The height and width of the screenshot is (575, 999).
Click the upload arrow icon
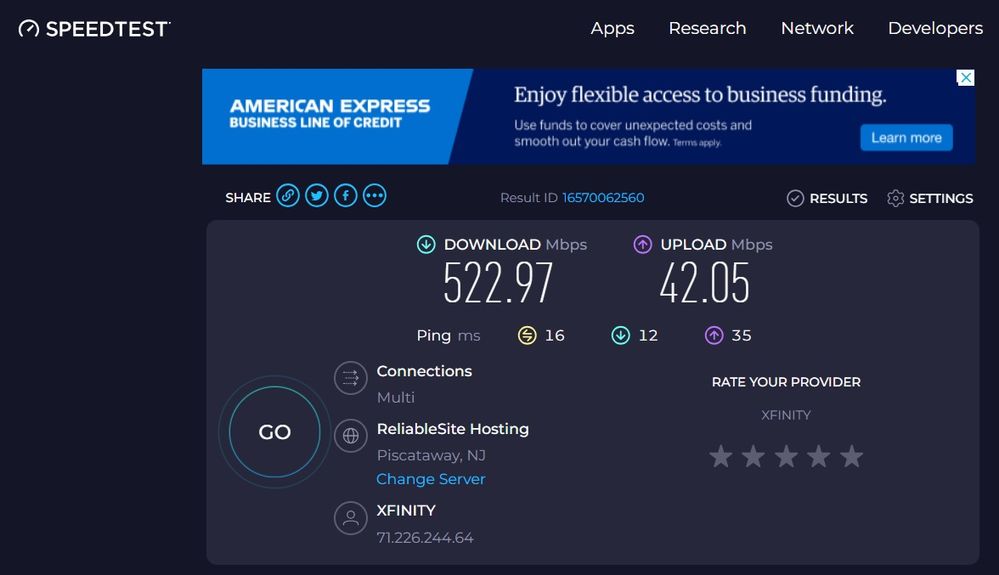point(643,244)
